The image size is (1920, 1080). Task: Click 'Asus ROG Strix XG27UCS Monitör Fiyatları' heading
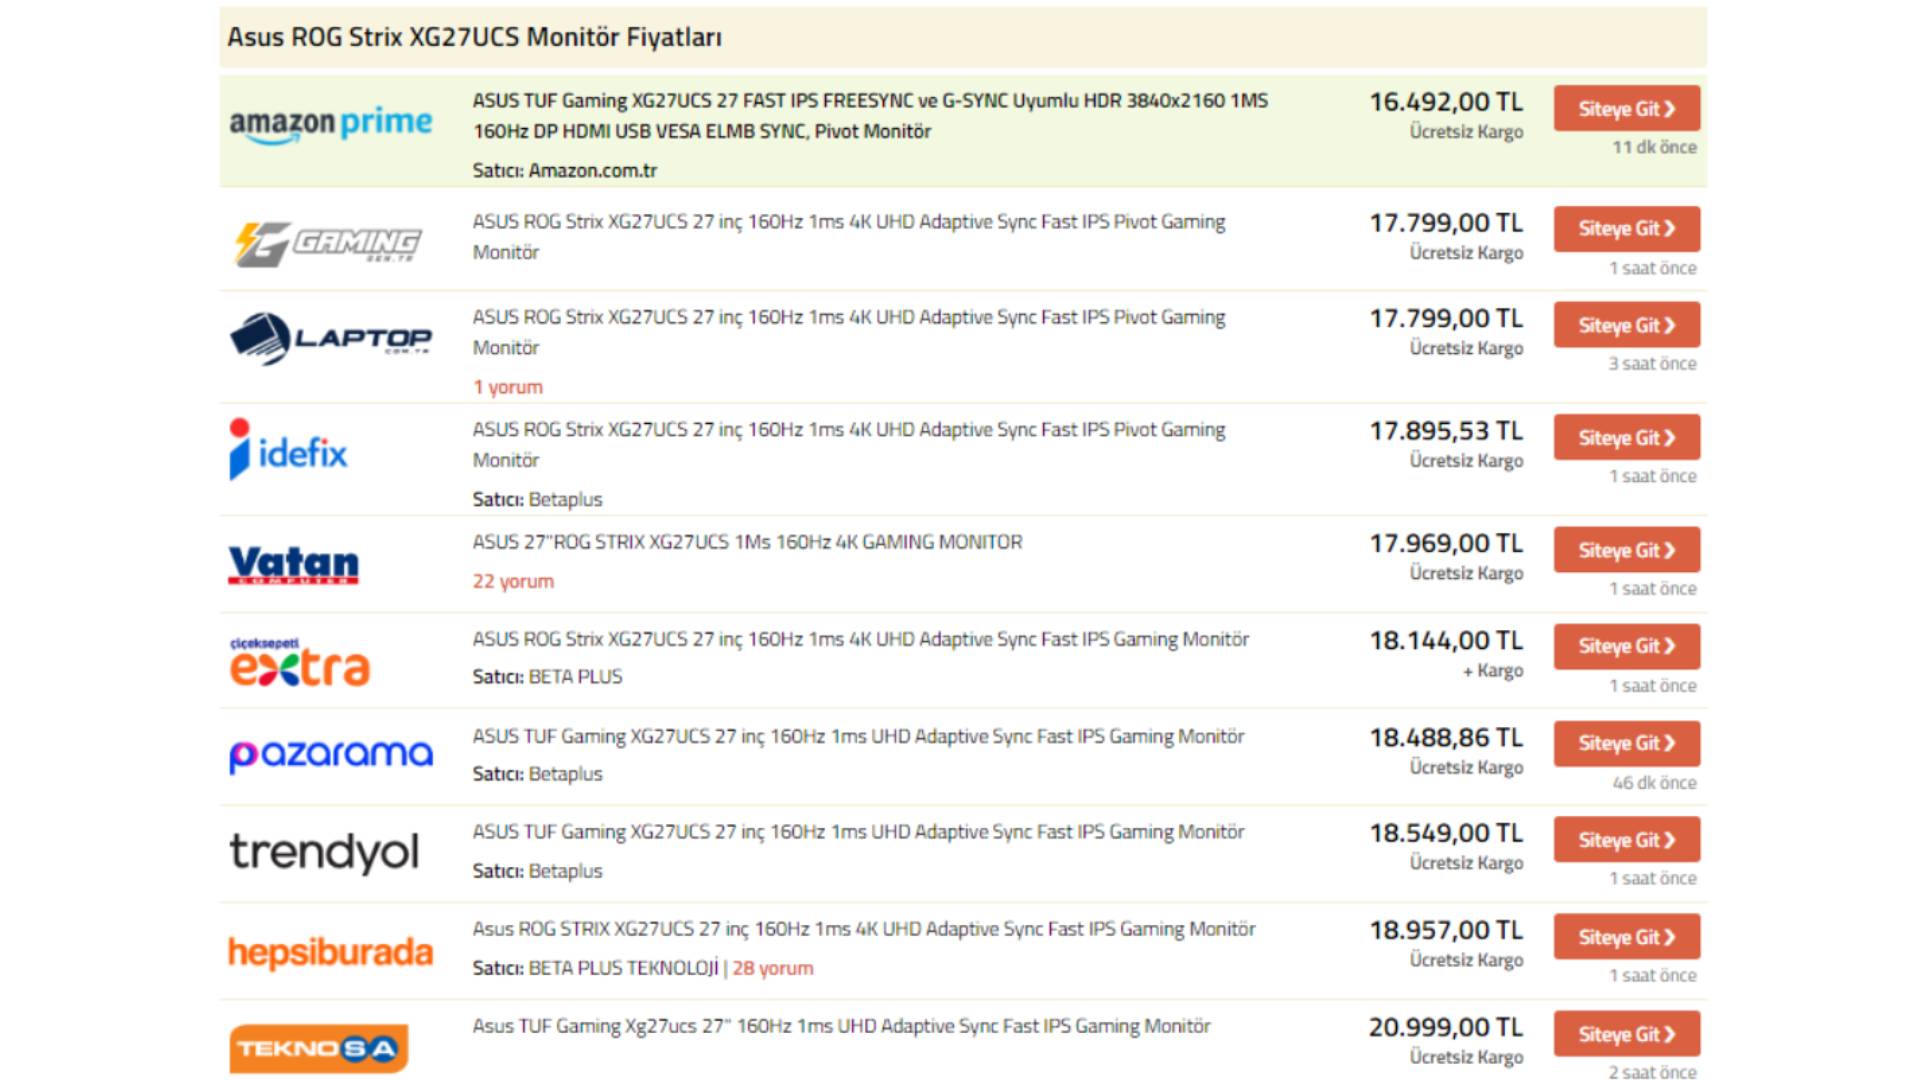(474, 37)
